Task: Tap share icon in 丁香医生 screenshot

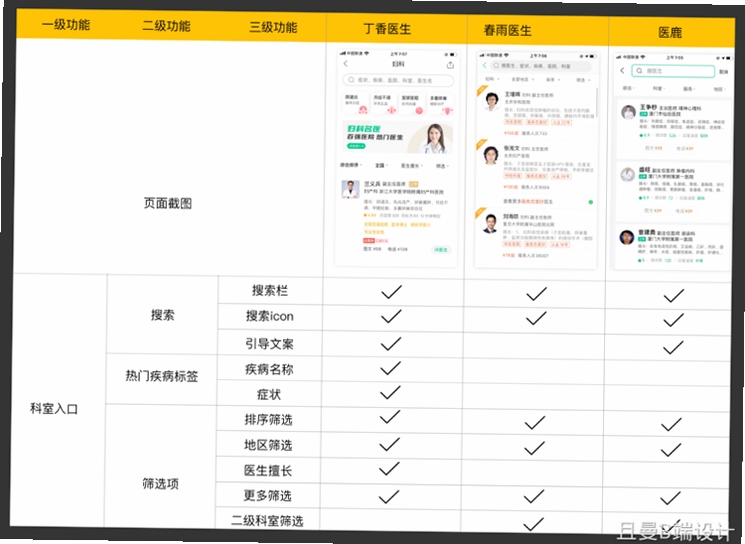Action: coord(450,65)
